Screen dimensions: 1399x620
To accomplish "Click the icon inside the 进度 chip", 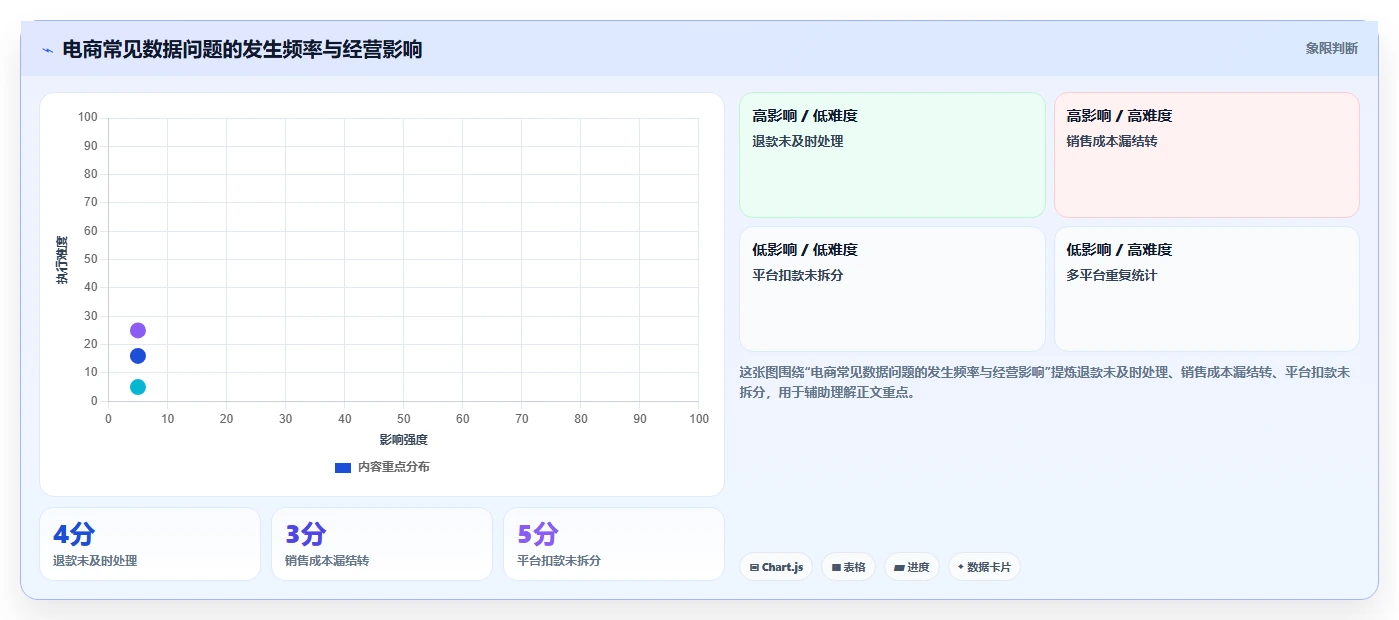I will (x=899, y=567).
